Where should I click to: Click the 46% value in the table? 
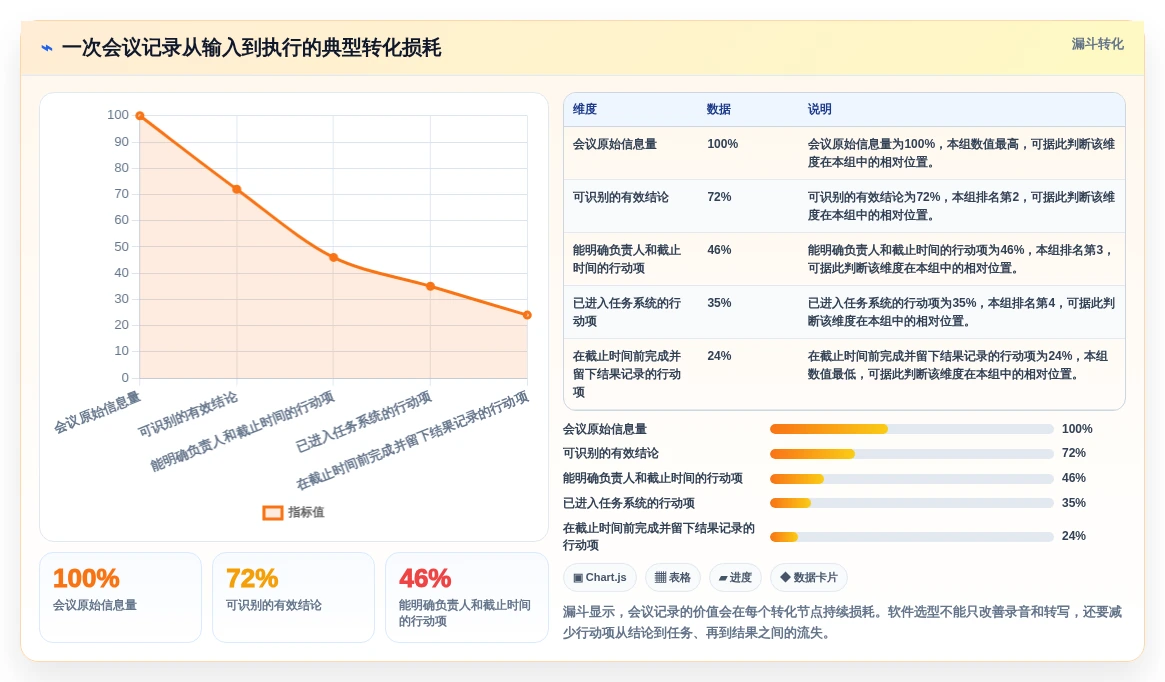coord(719,250)
